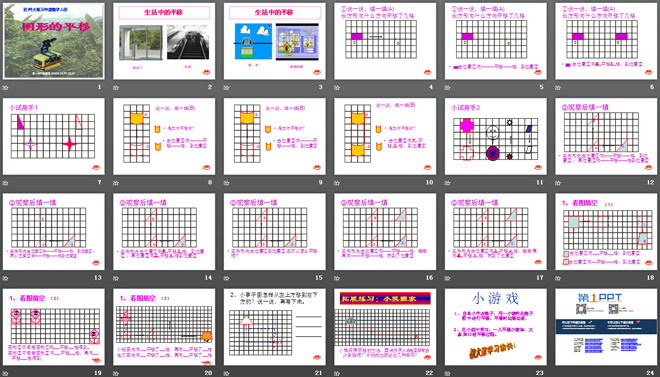Viewport: 660px width, 377px height.
Task: Select the slide 13 thumbnail
Action: point(53,231)
